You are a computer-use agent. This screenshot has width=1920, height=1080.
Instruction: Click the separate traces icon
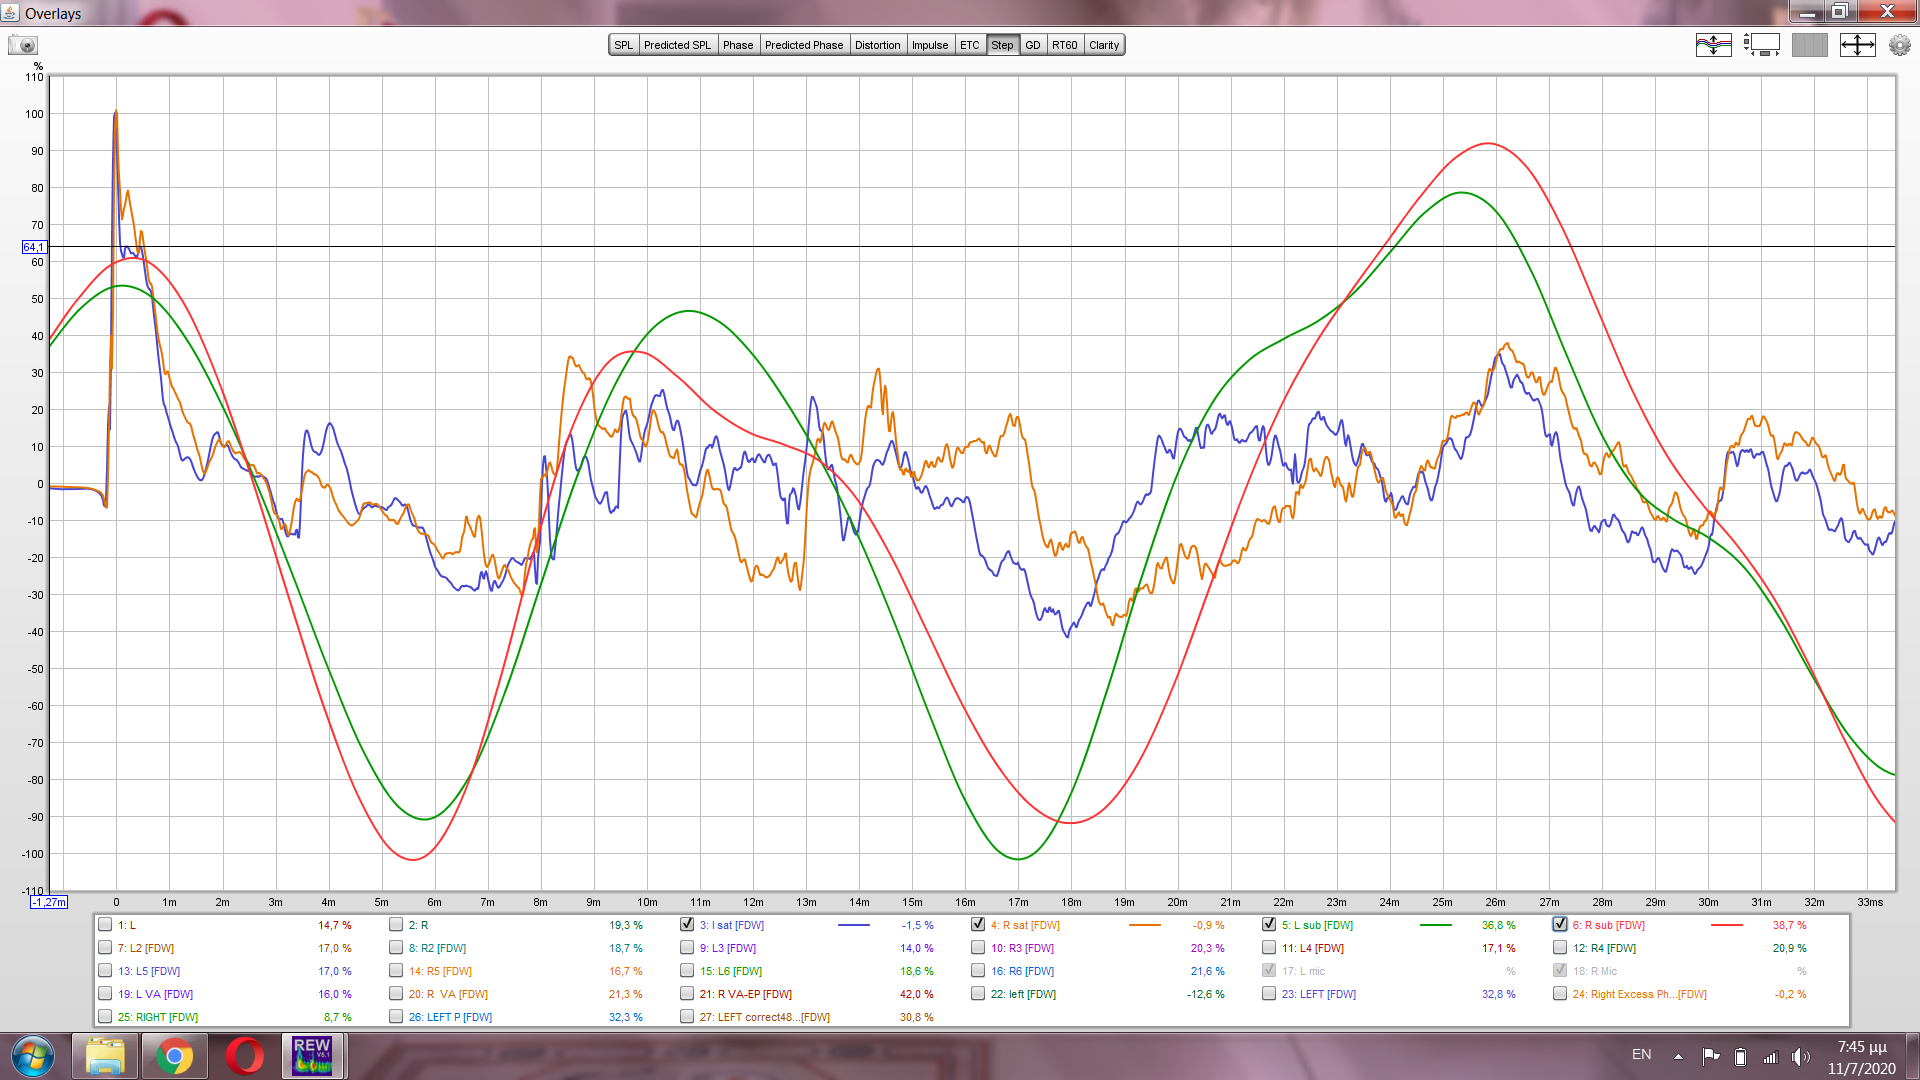point(1713,45)
